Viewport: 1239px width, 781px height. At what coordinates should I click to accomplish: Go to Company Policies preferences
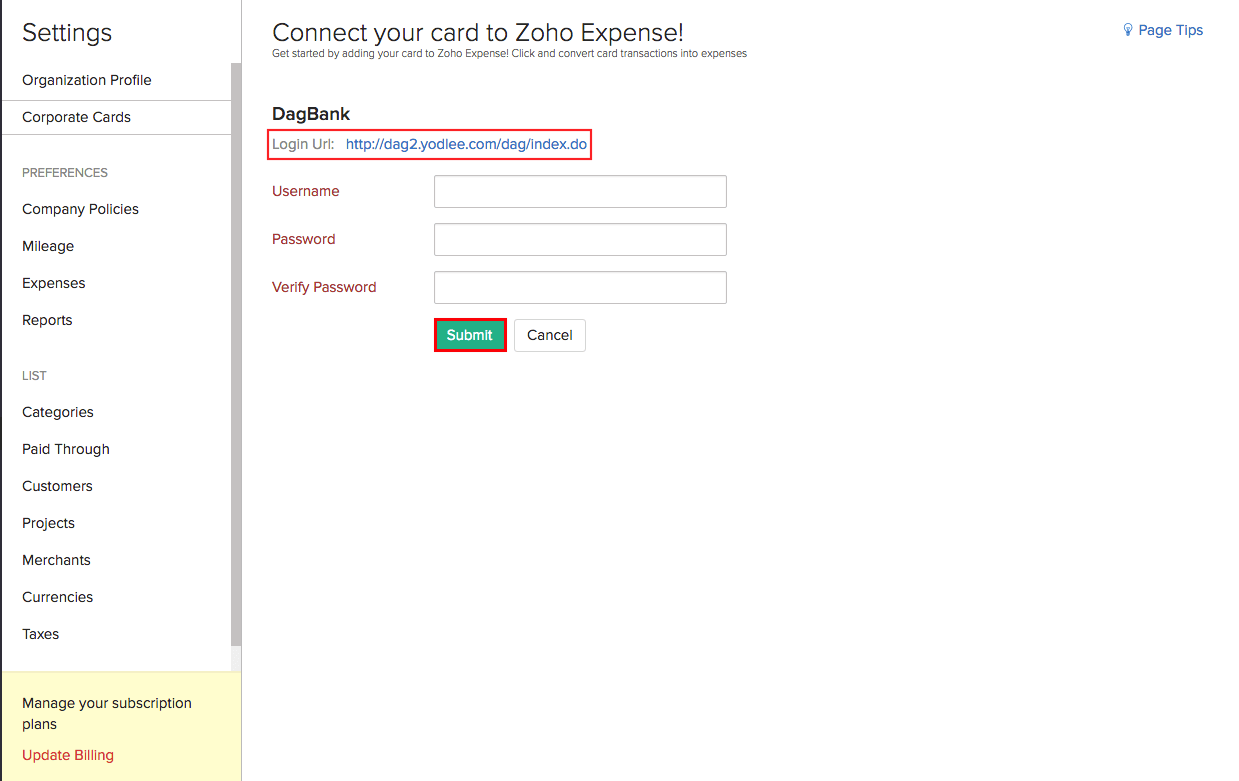[80, 209]
